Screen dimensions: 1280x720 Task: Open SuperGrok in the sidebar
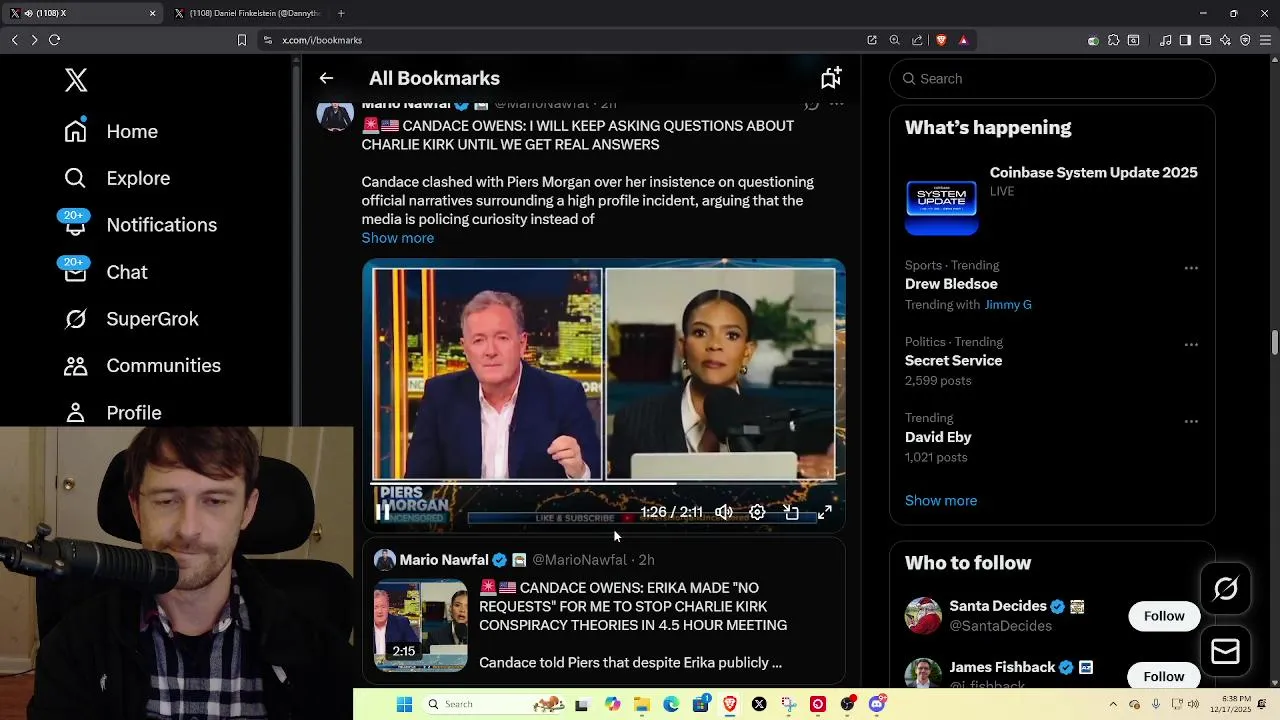(x=131, y=319)
